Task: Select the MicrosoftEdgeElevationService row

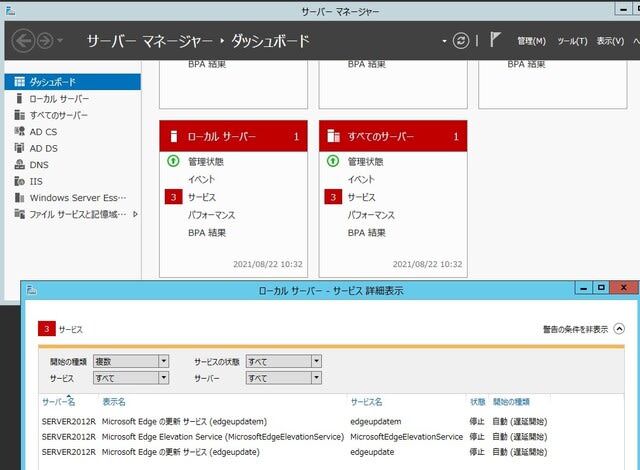Action: point(294,437)
